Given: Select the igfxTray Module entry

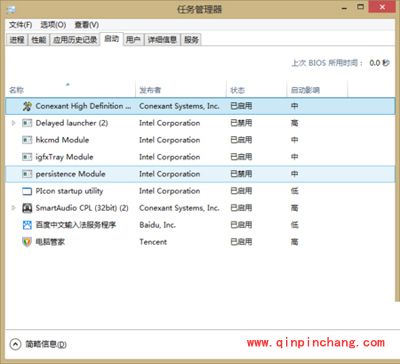Looking at the screenshot, I should 64,157.
